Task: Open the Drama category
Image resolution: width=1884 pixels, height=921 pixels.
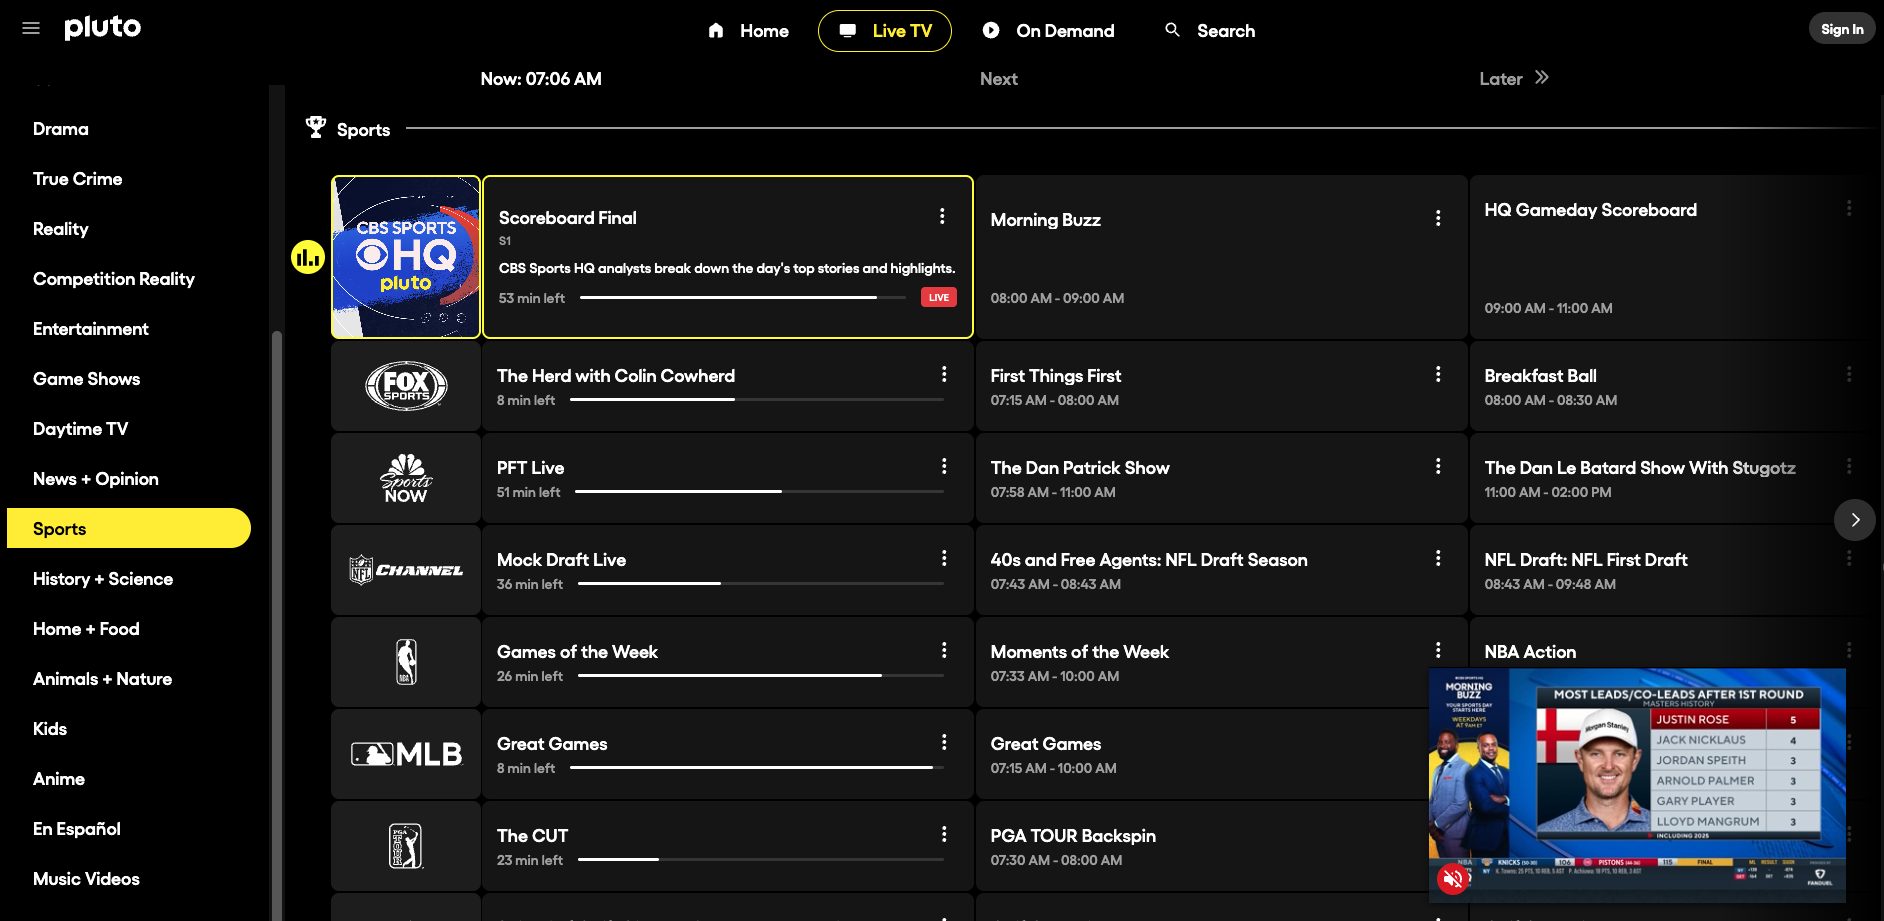Action: (x=60, y=128)
